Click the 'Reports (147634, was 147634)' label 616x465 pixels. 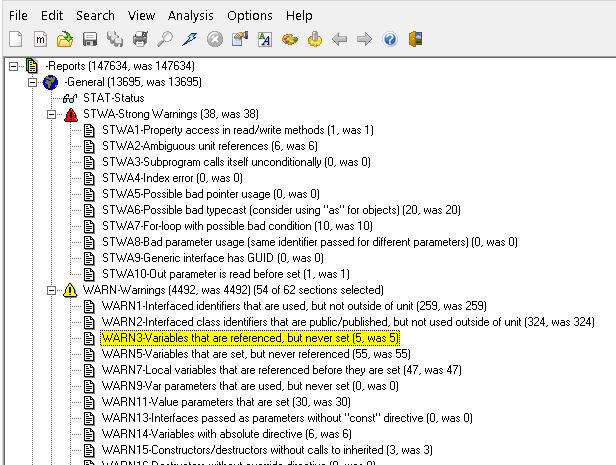(120, 66)
